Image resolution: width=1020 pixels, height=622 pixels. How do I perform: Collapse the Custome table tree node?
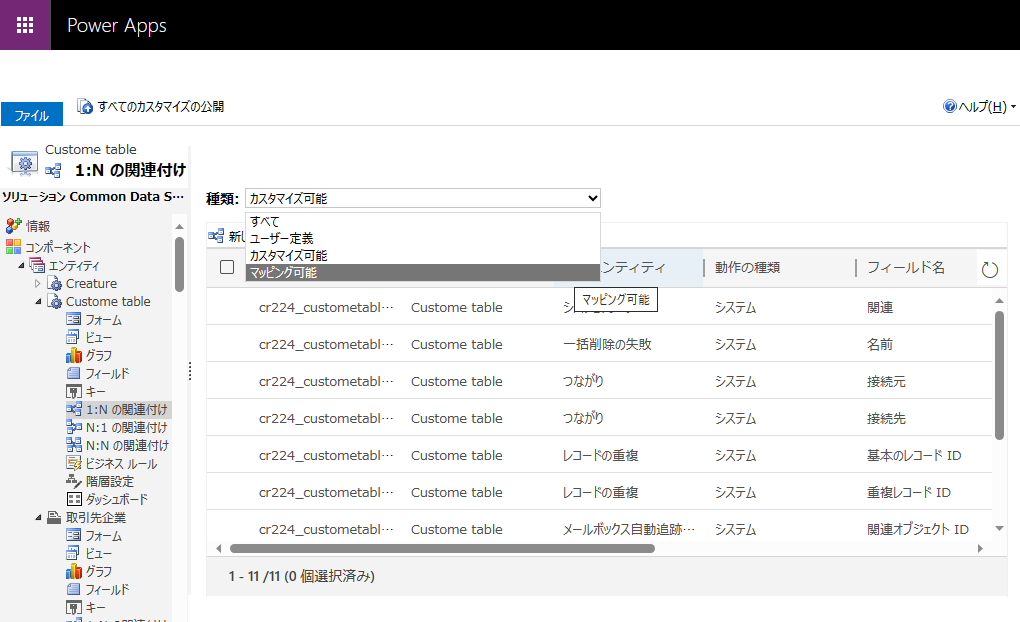(38, 302)
